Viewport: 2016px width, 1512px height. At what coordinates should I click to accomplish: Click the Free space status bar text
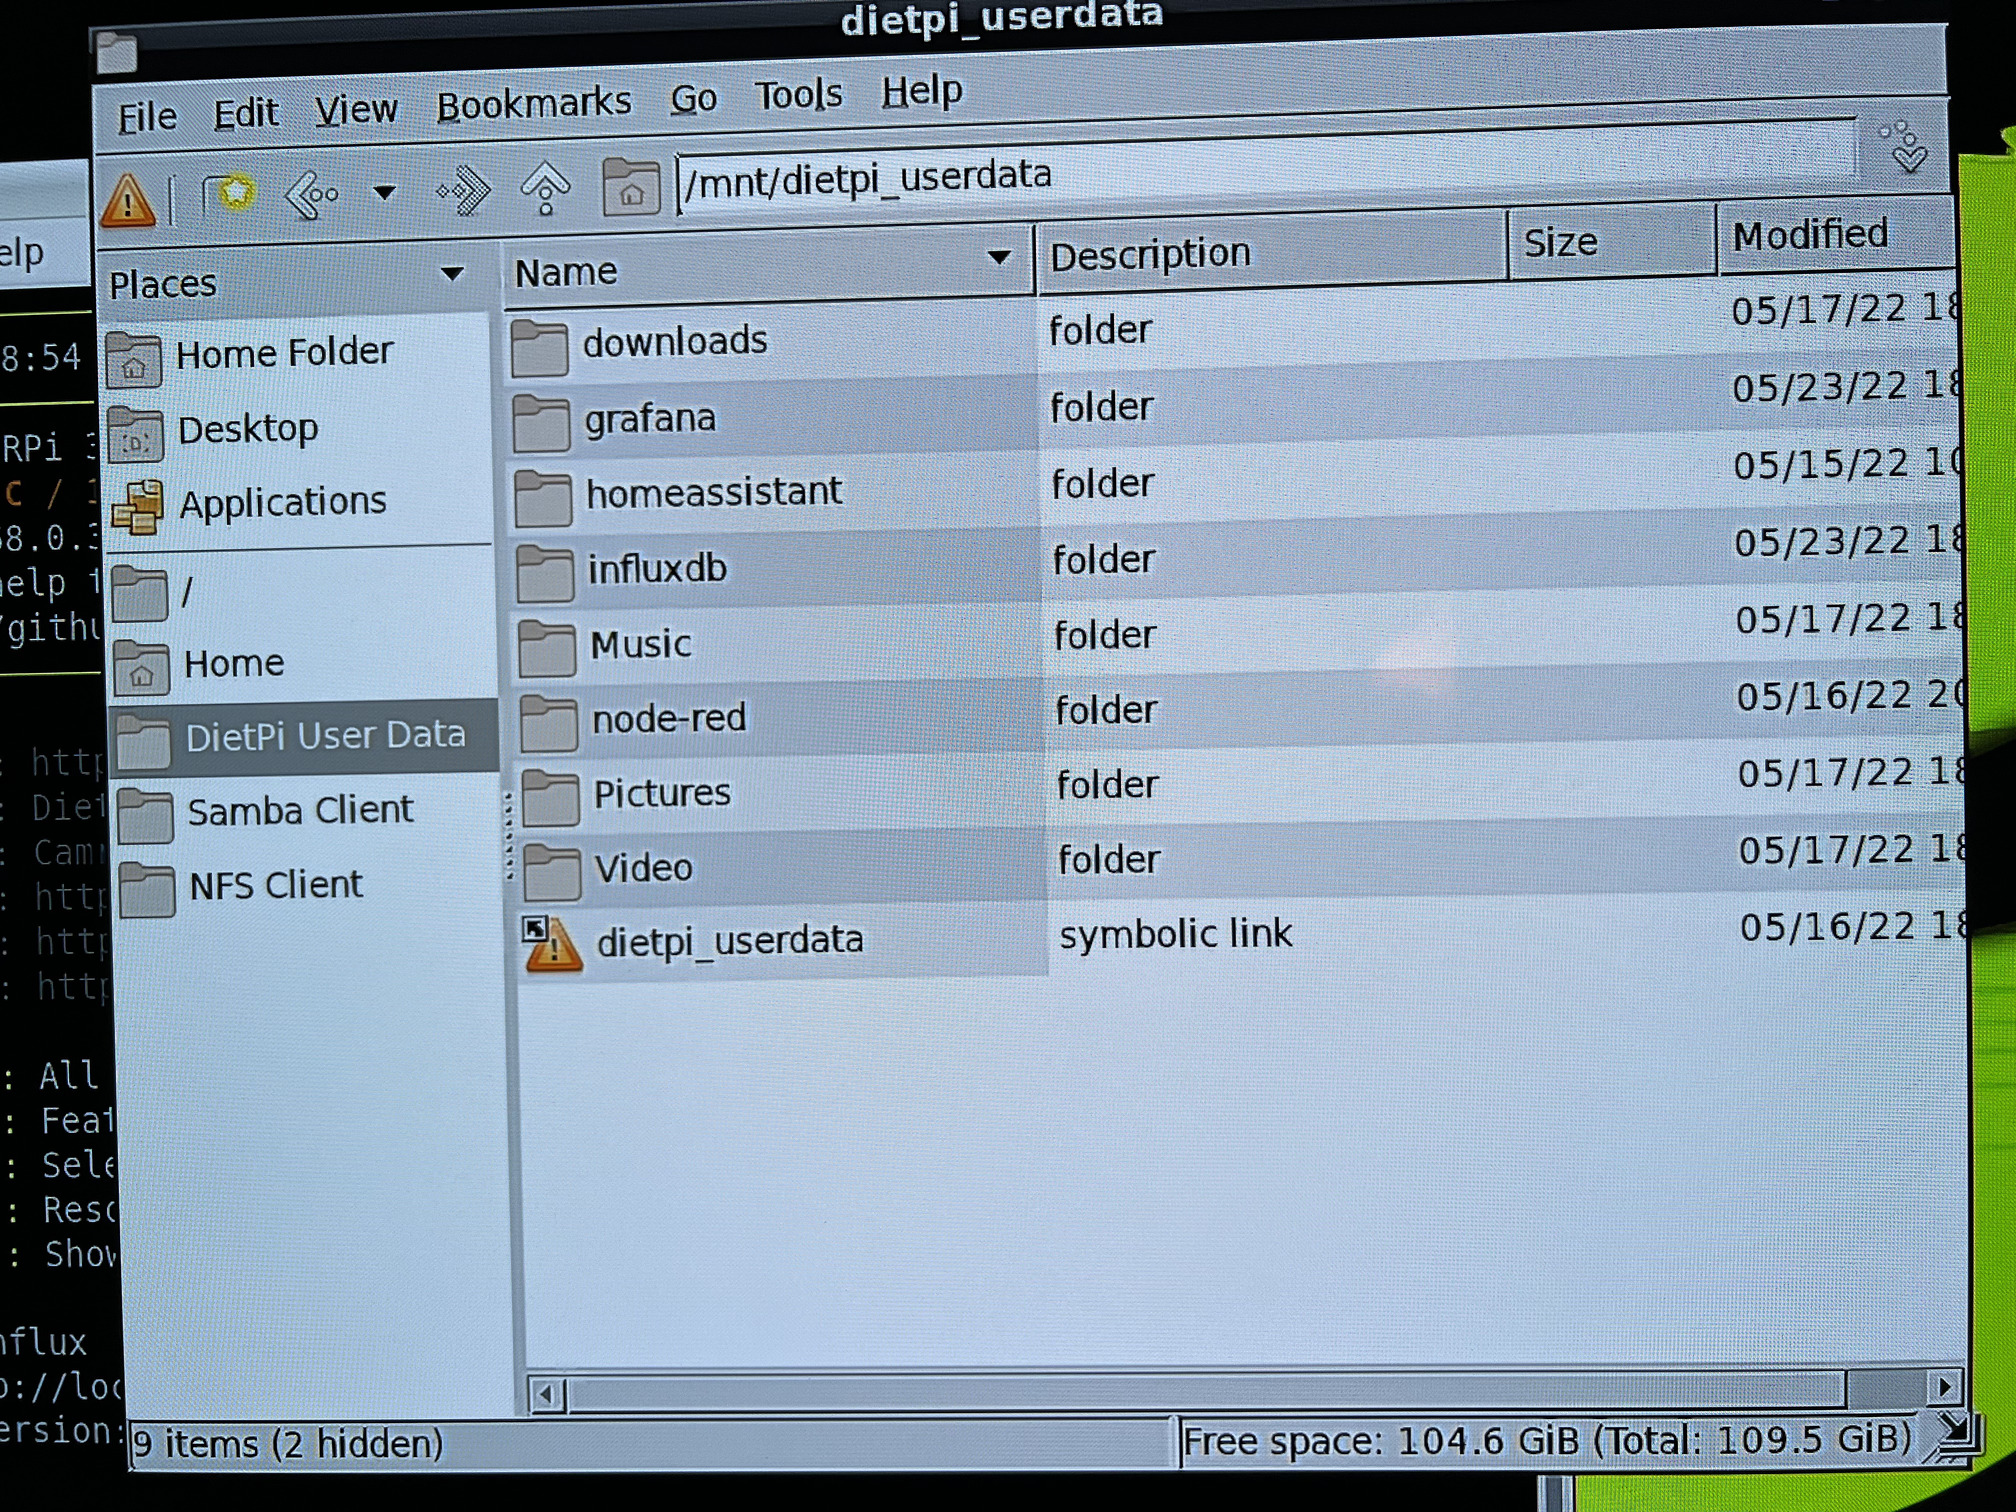[x=1546, y=1441]
